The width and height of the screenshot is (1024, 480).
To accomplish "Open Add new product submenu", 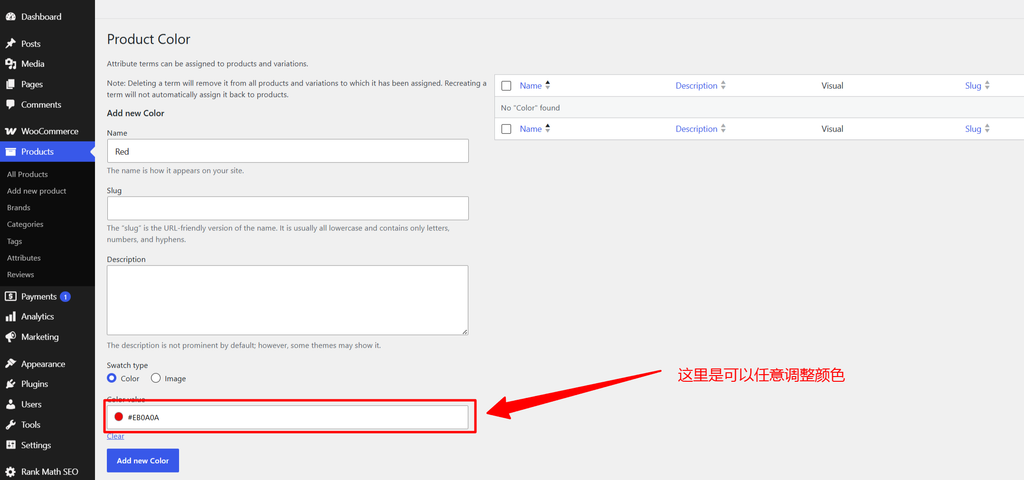I will pyautogui.click(x=37, y=191).
